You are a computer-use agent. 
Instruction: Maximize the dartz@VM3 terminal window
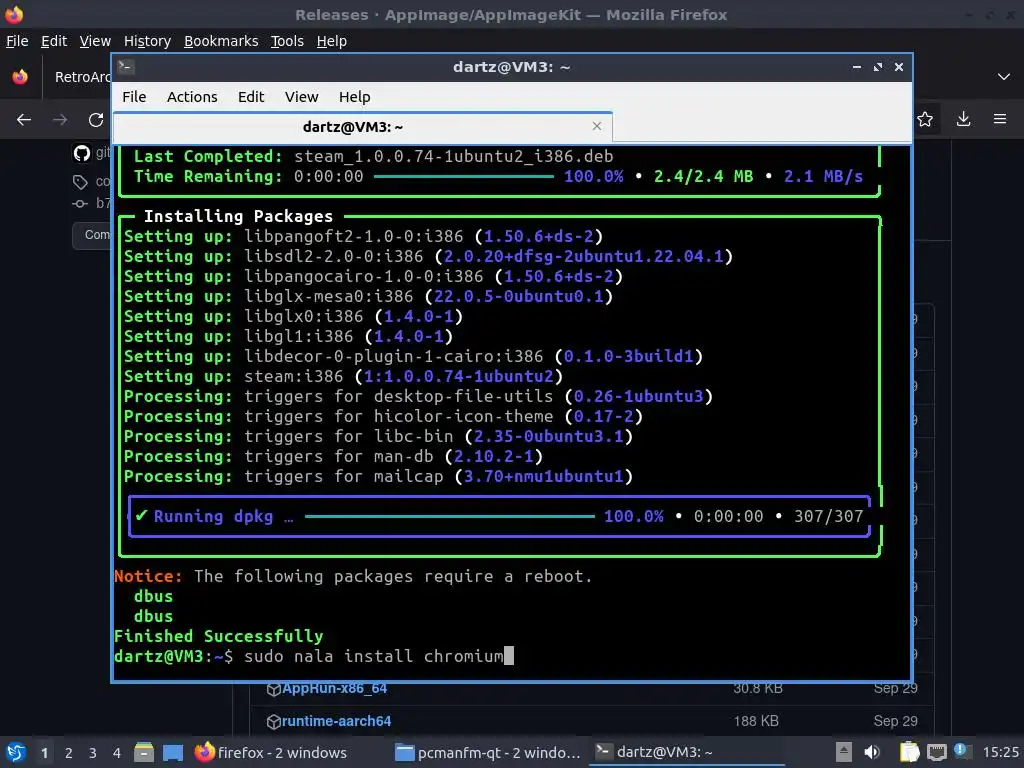coord(878,67)
